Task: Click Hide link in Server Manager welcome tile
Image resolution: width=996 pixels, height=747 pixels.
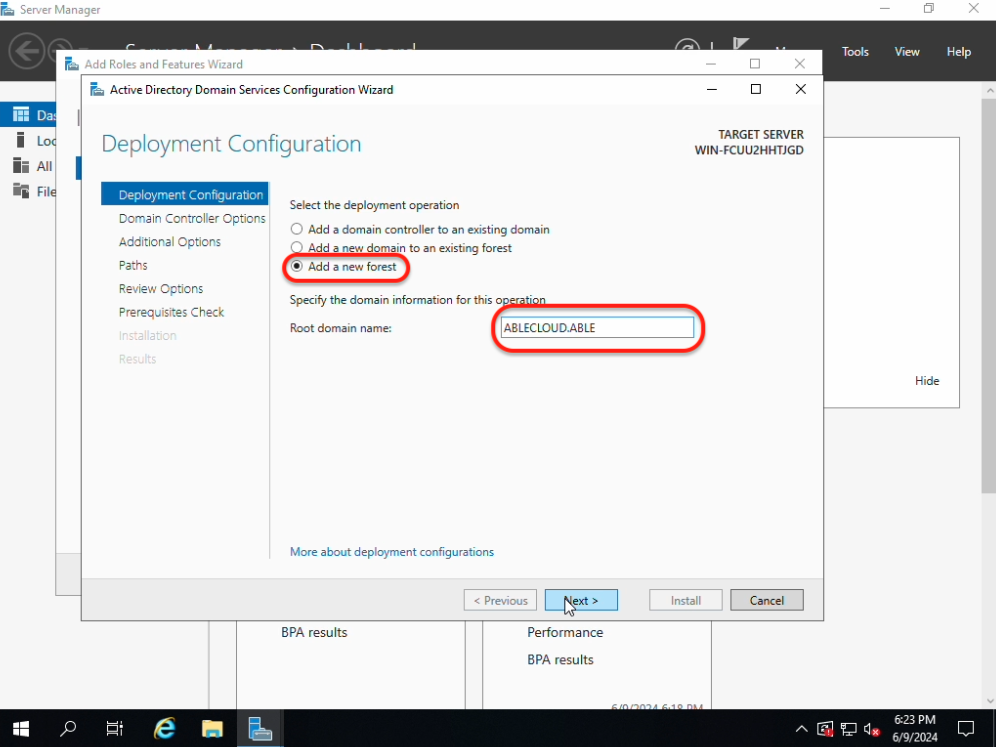Action: tap(927, 381)
